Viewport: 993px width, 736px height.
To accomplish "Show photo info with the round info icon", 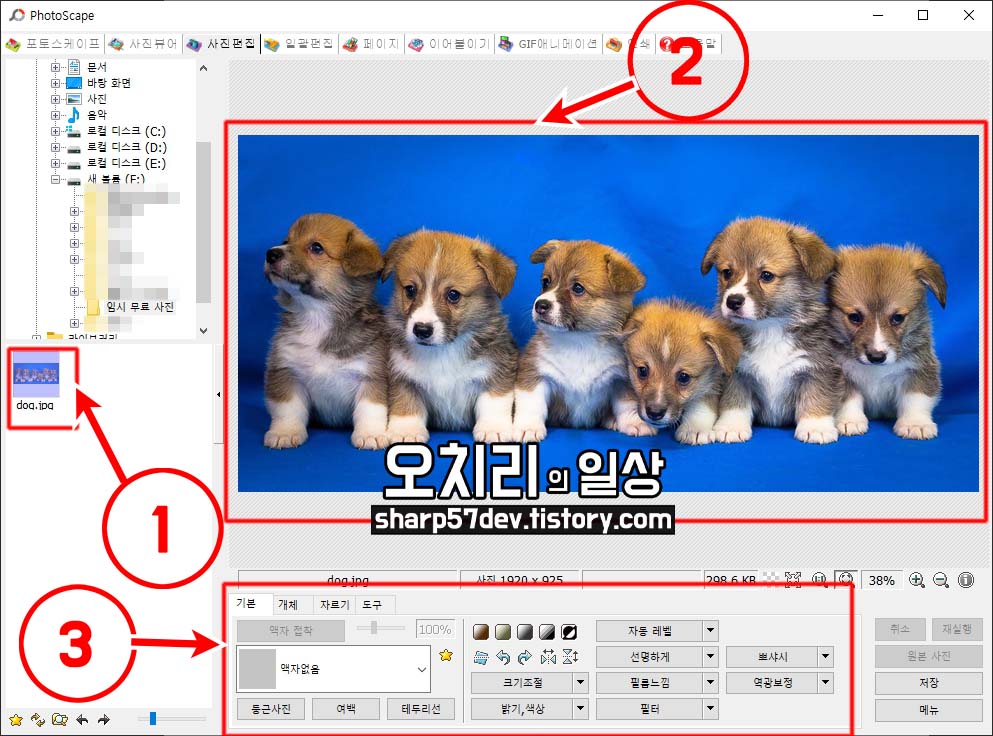I will coord(966,580).
